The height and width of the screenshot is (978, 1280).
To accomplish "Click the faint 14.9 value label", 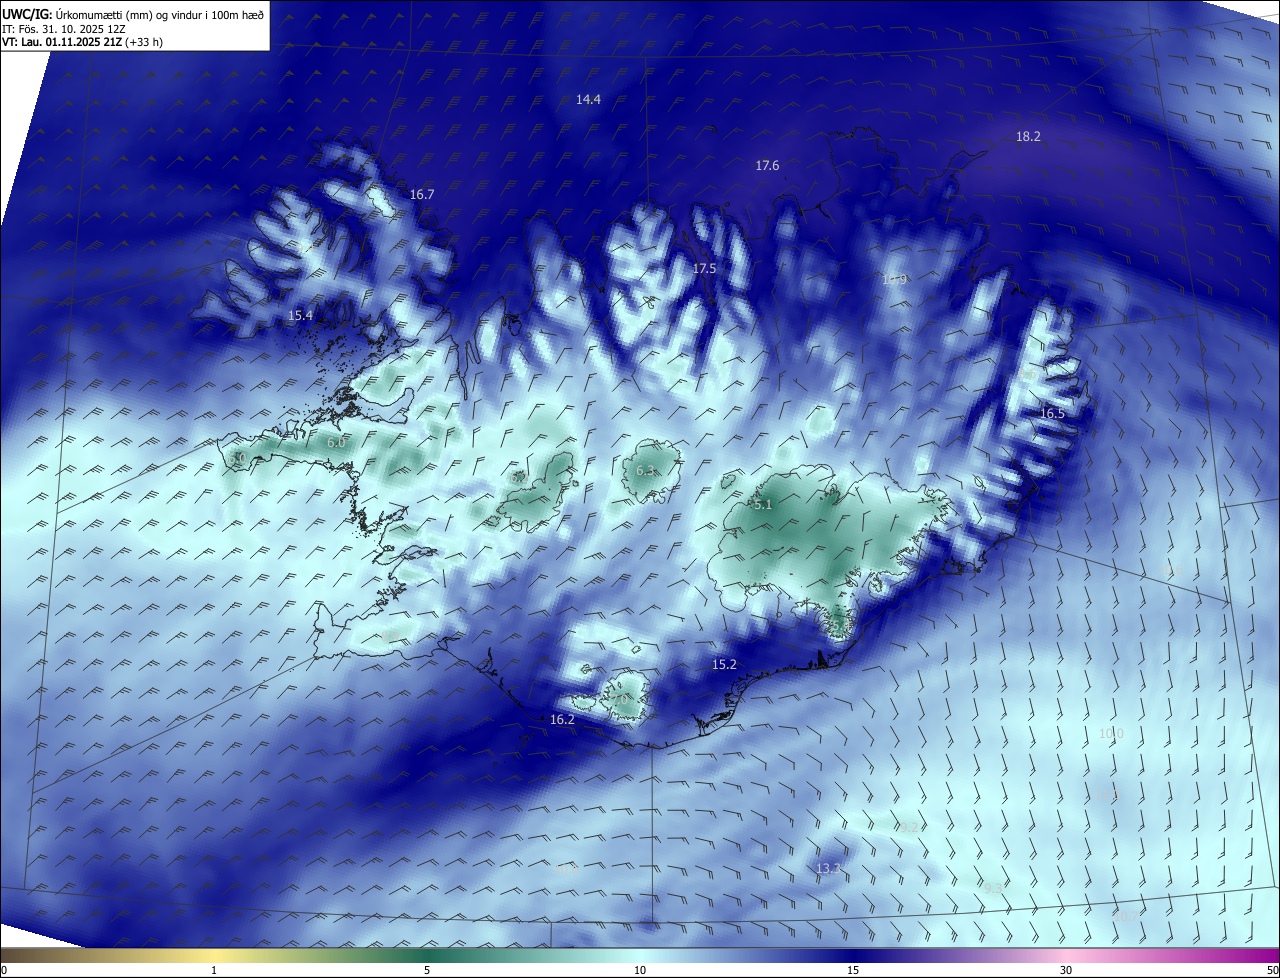I will point(894,279).
